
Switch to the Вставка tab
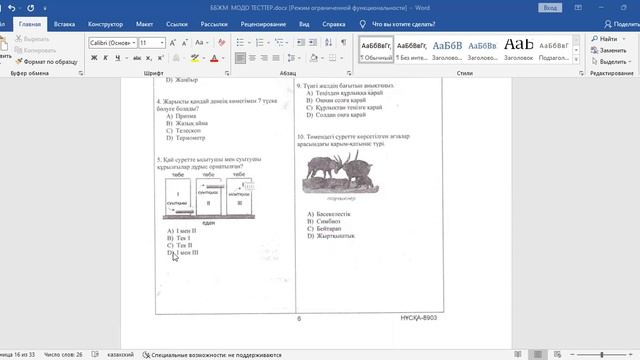[x=64, y=24]
